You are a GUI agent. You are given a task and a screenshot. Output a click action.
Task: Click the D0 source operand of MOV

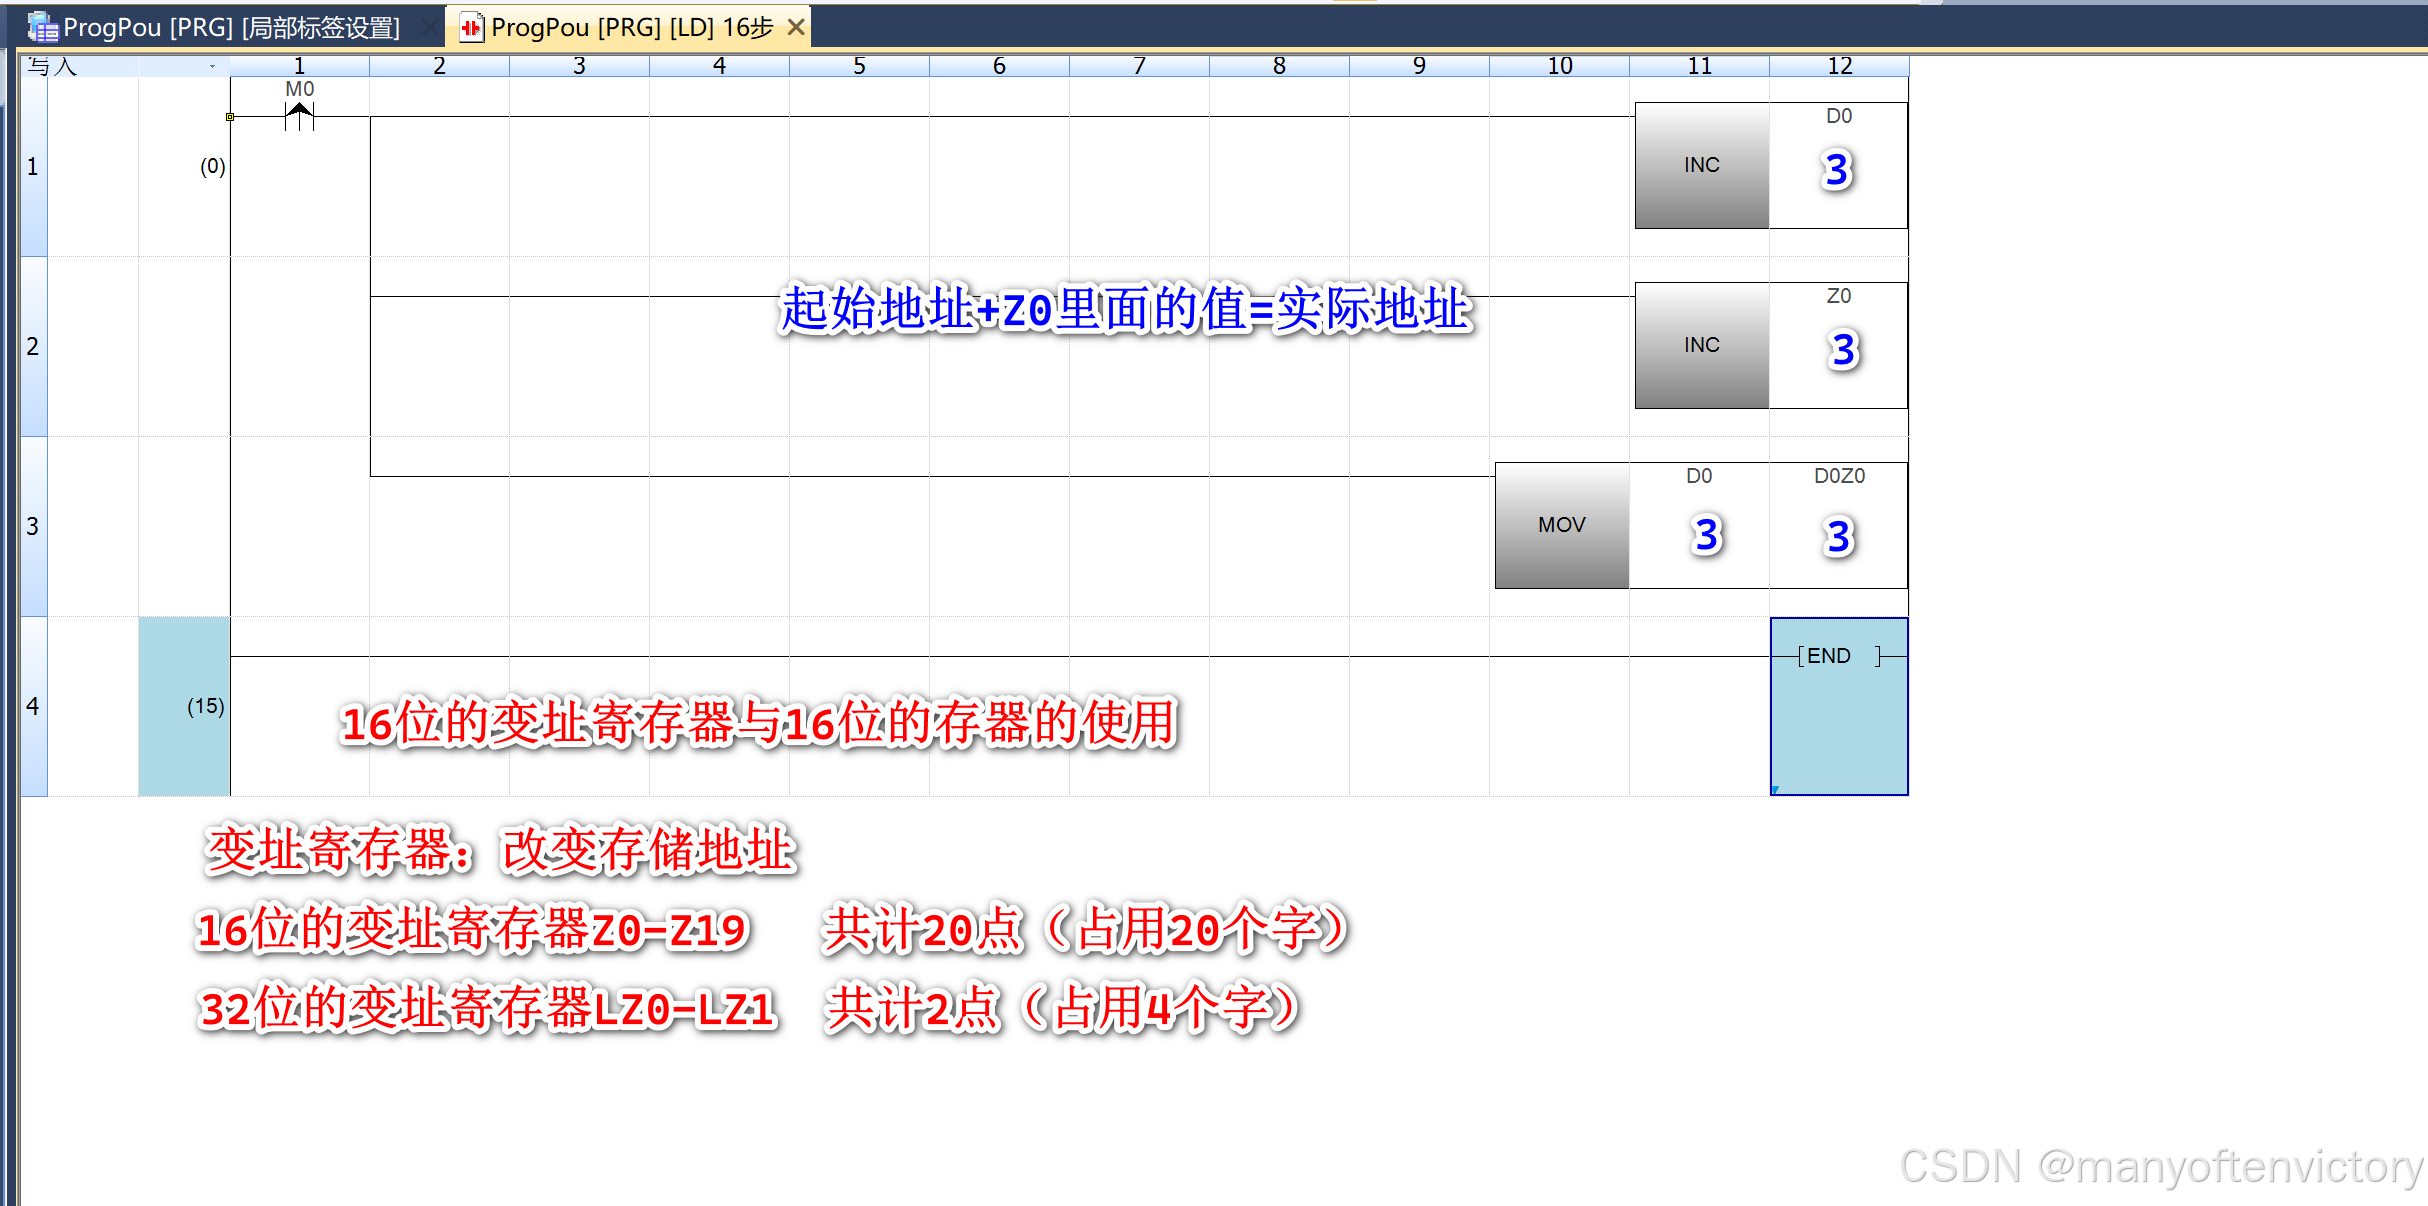(x=1699, y=476)
